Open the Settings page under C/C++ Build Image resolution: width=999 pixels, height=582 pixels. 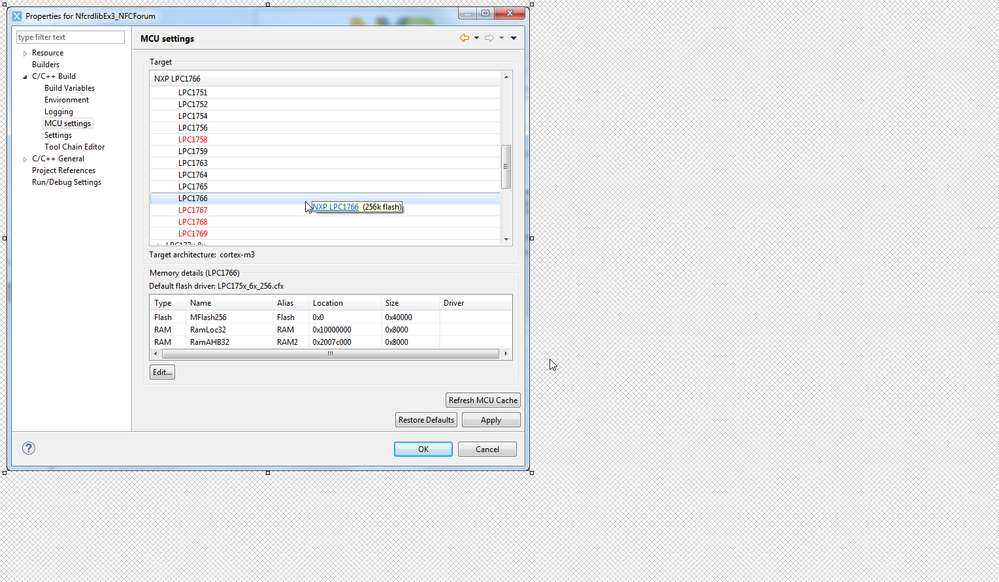(x=58, y=135)
